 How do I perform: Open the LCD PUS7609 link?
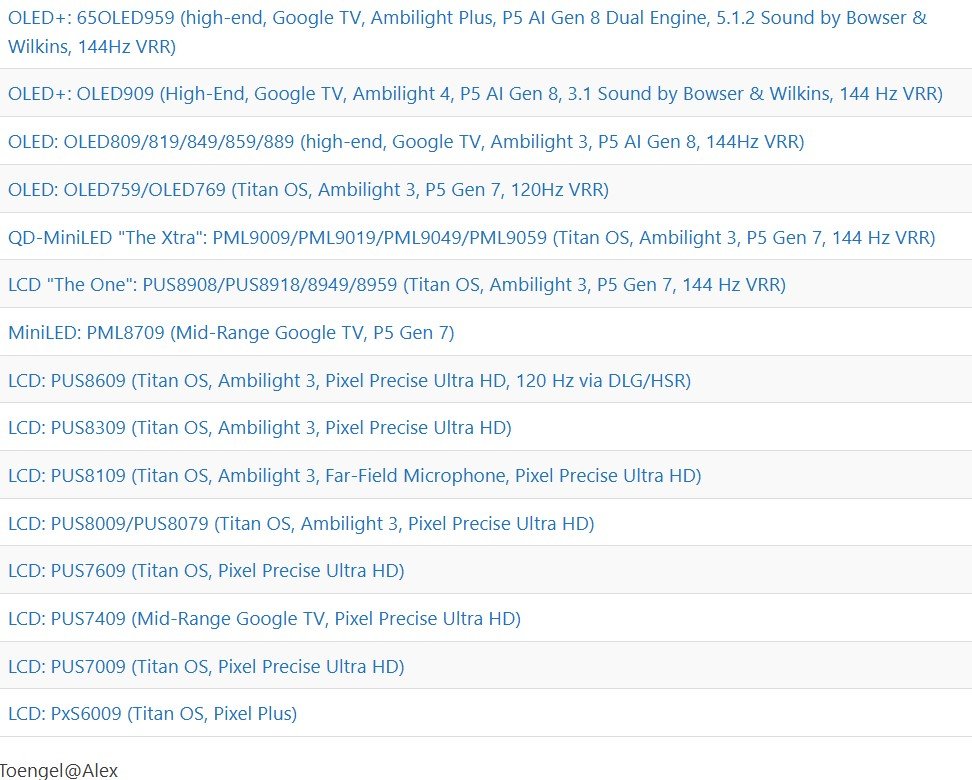pos(206,571)
